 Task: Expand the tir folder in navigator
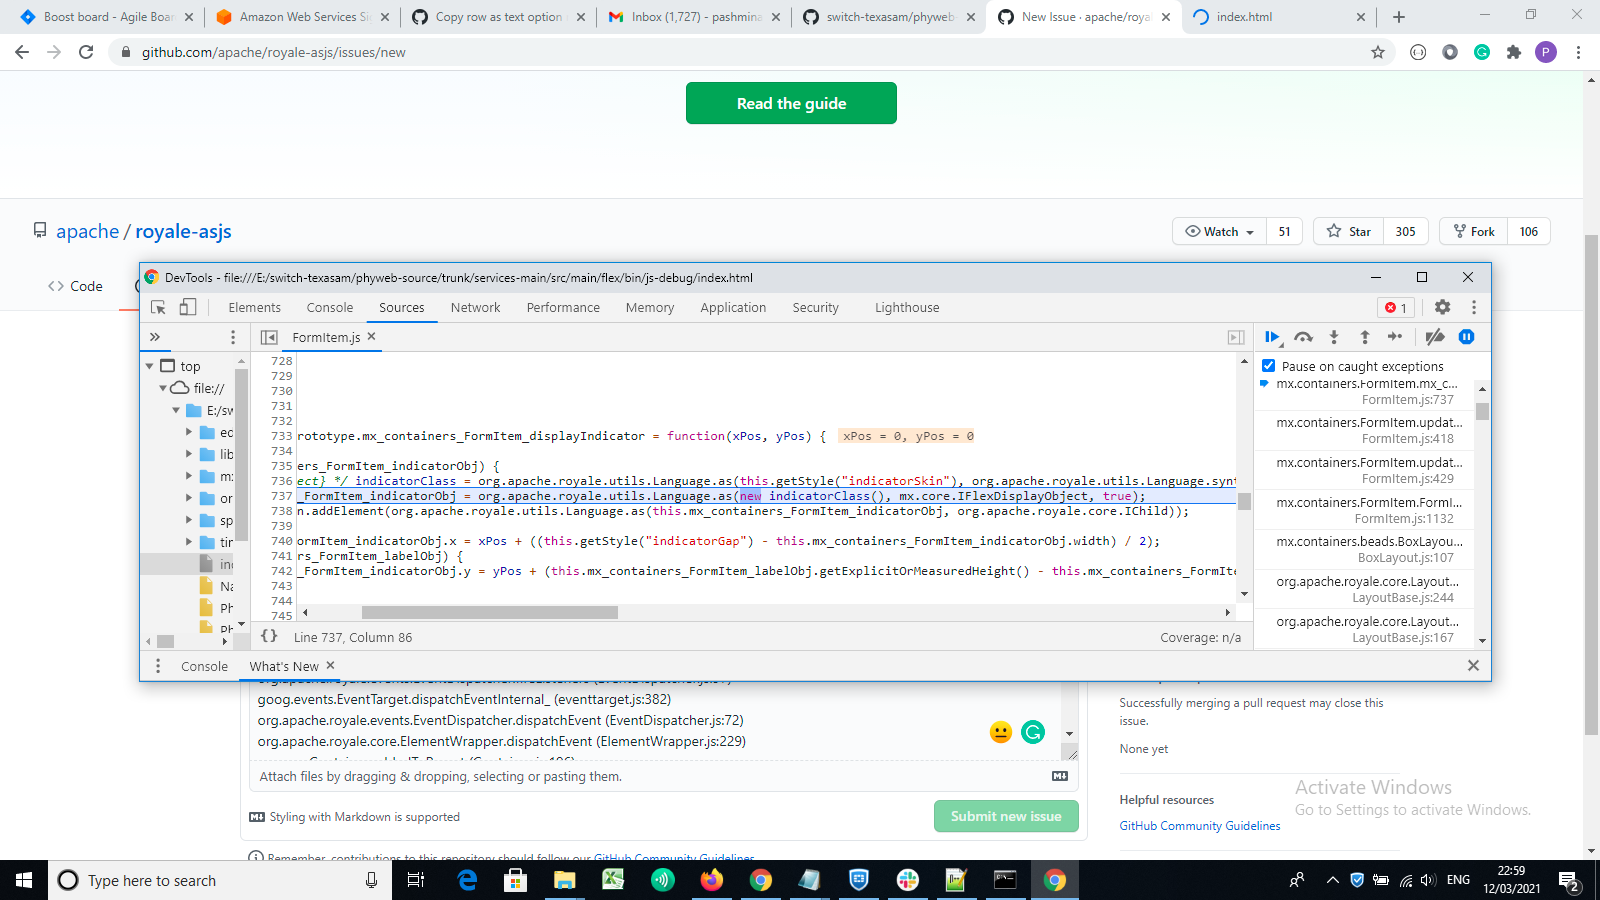[x=189, y=542]
